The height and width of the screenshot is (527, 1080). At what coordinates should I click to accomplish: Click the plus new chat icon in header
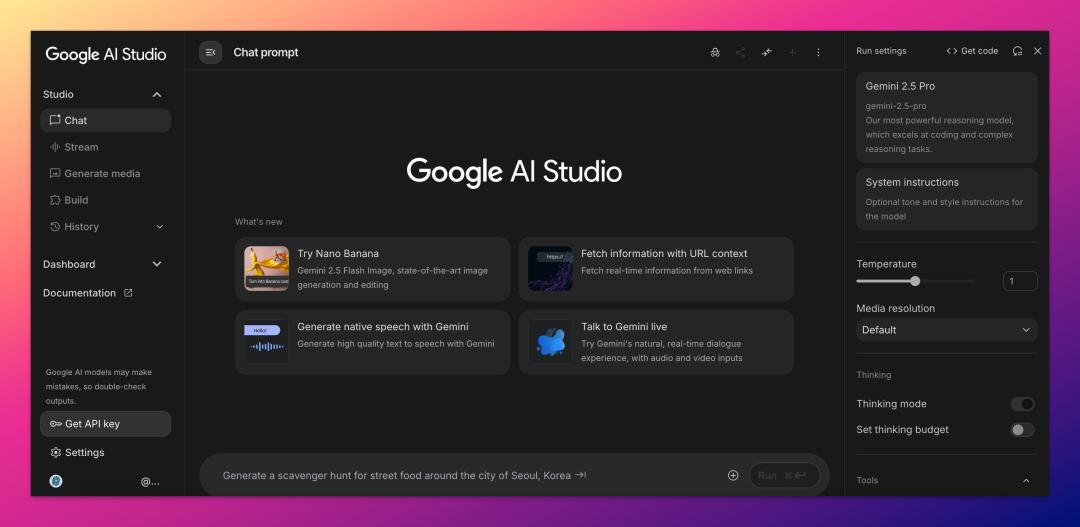(793, 52)
